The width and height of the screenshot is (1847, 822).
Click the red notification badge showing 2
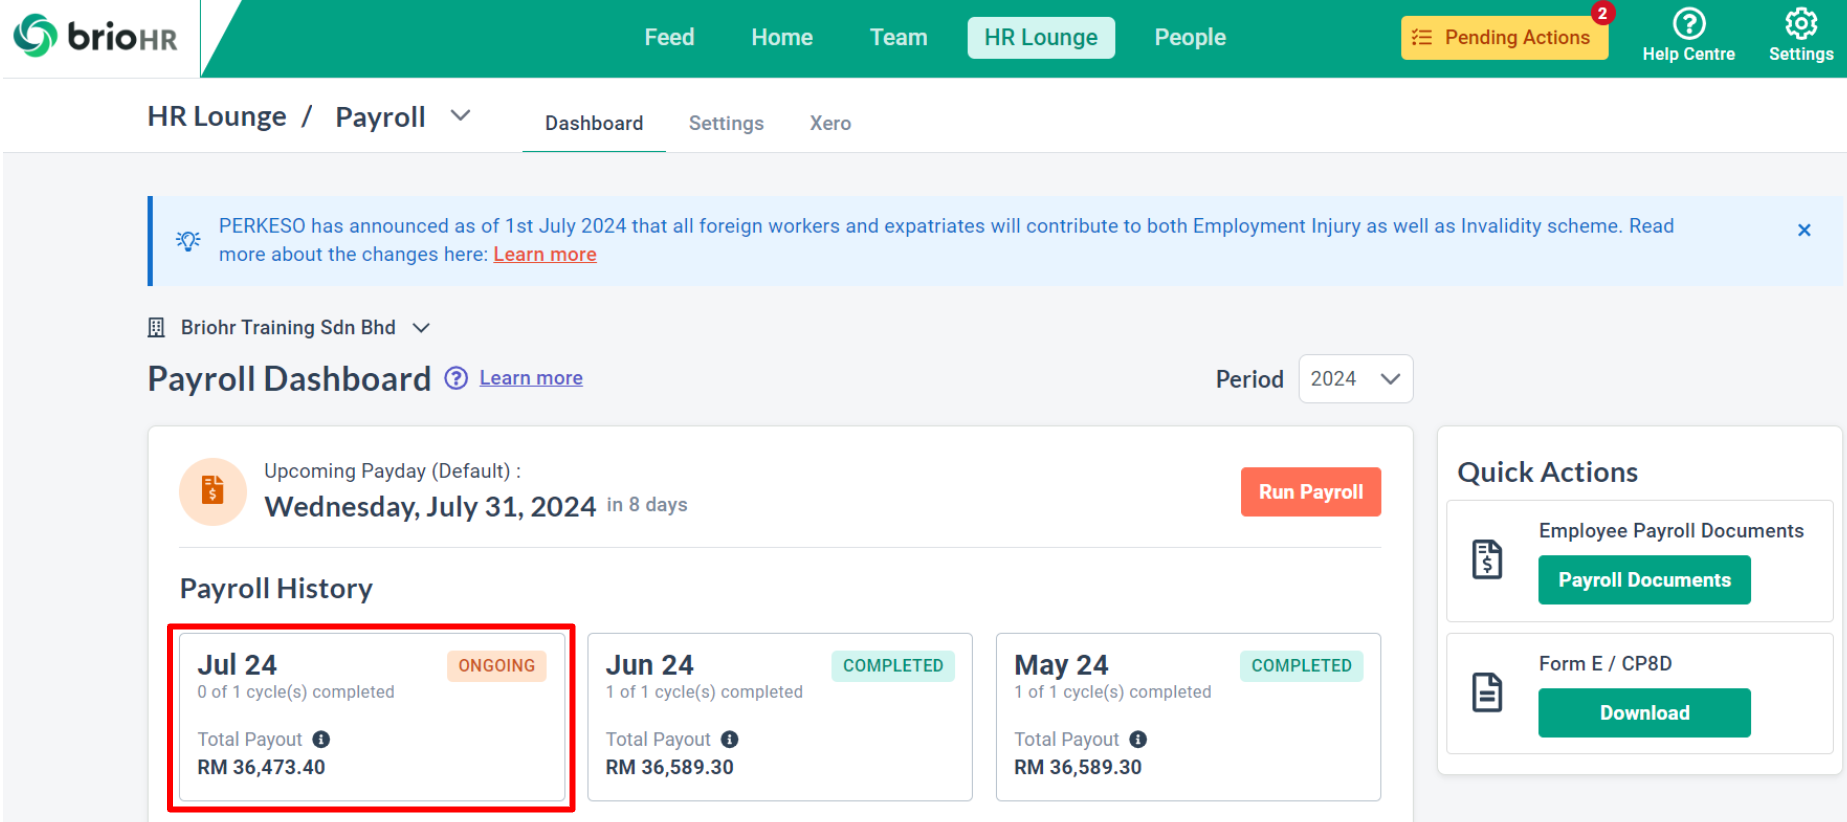(1603, 13)
